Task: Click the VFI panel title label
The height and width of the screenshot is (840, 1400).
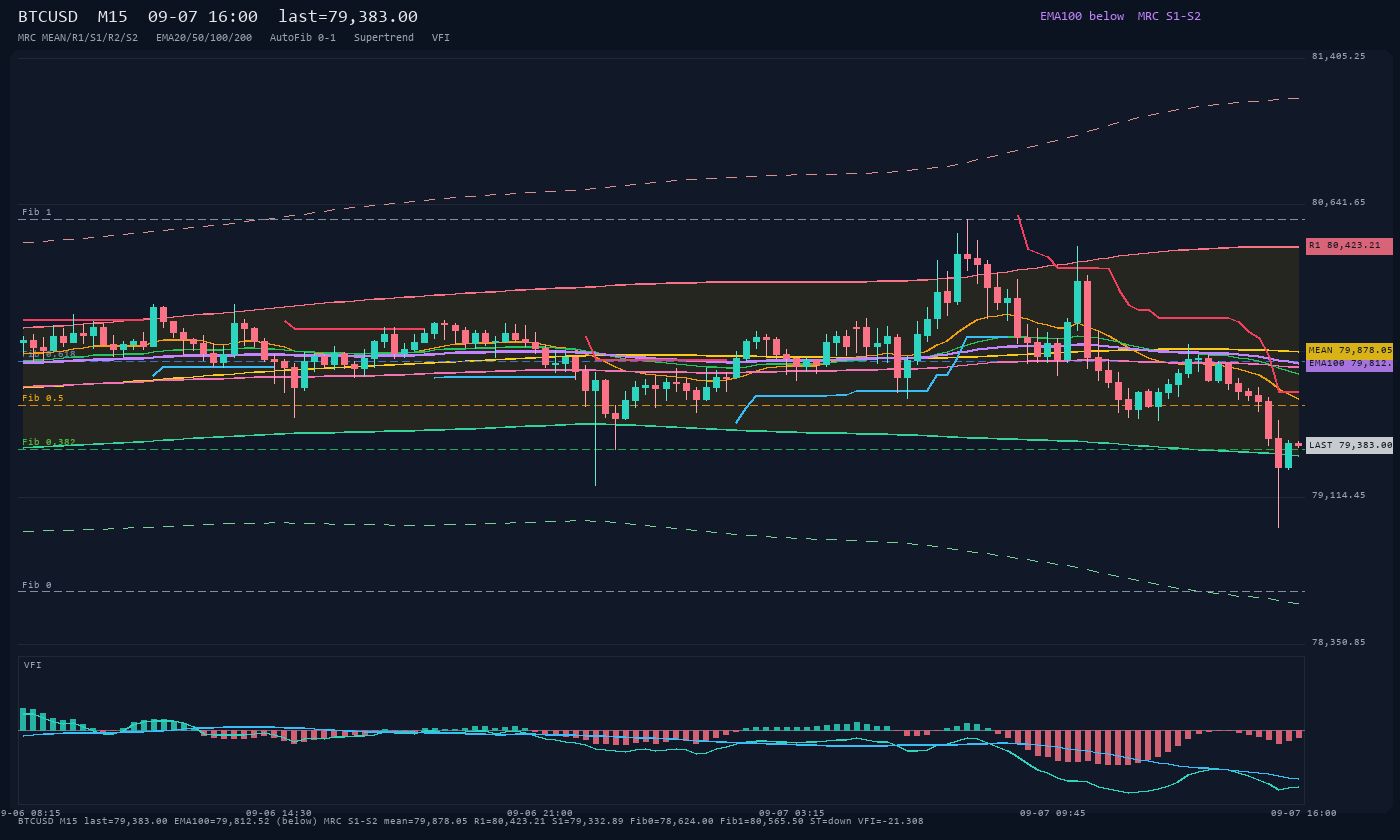Action: (33, 665)
